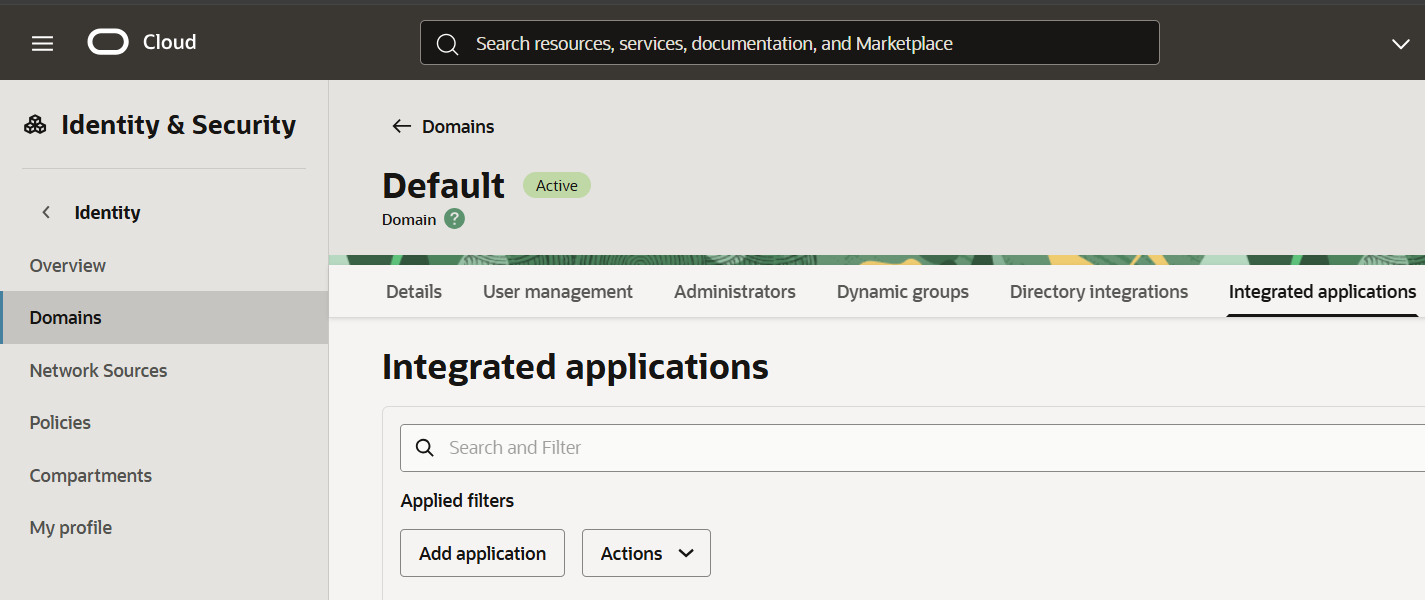Click the back chevron beside Identity
The width and height of the screenshot is (1425, 600).
pyautogui.click(x=46, y=212)
